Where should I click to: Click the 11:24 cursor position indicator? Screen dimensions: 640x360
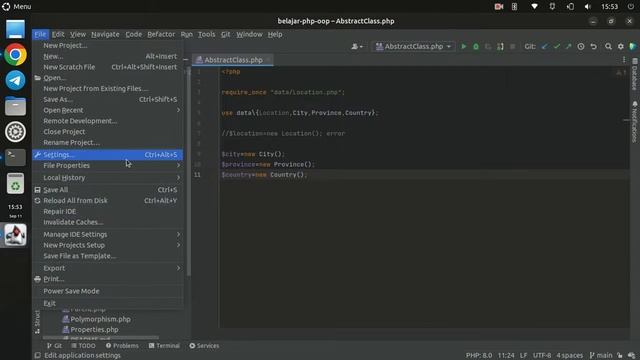pos(506,355)
